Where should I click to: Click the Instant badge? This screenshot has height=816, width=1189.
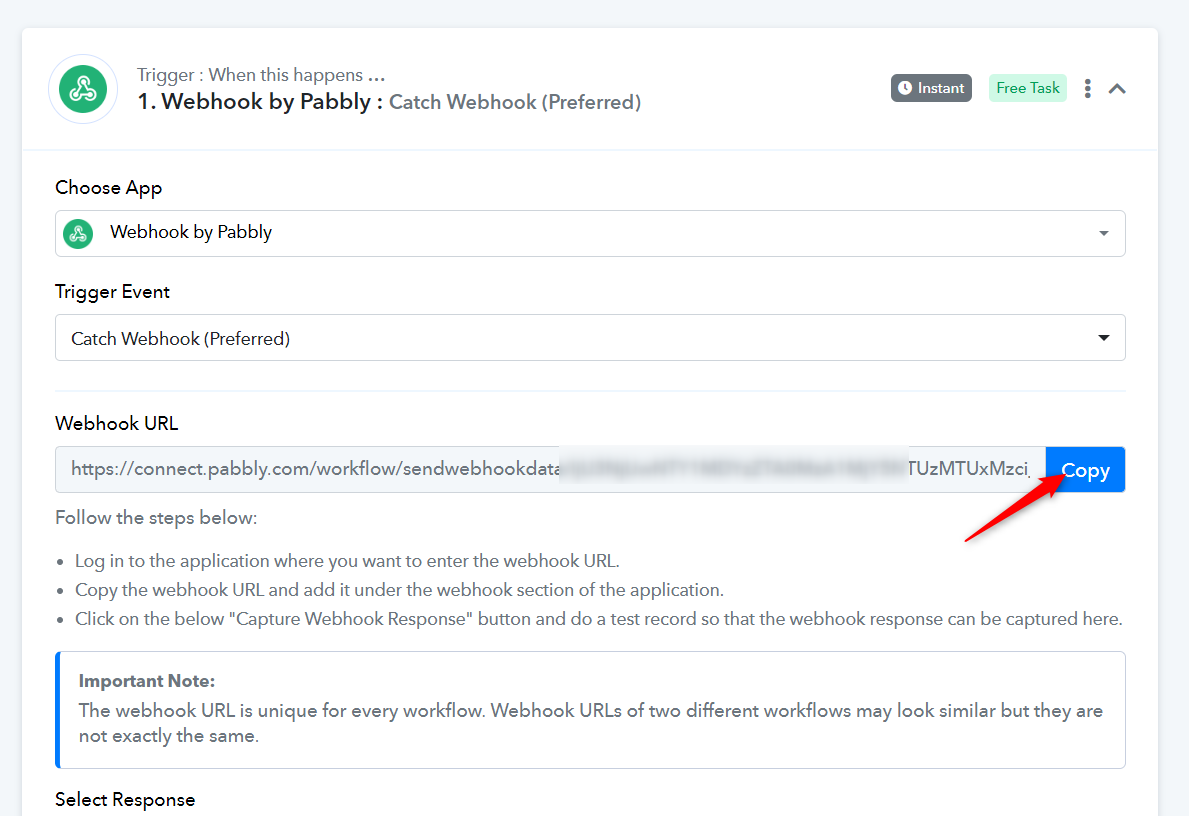pyautogui.click(x=931, y=88)
